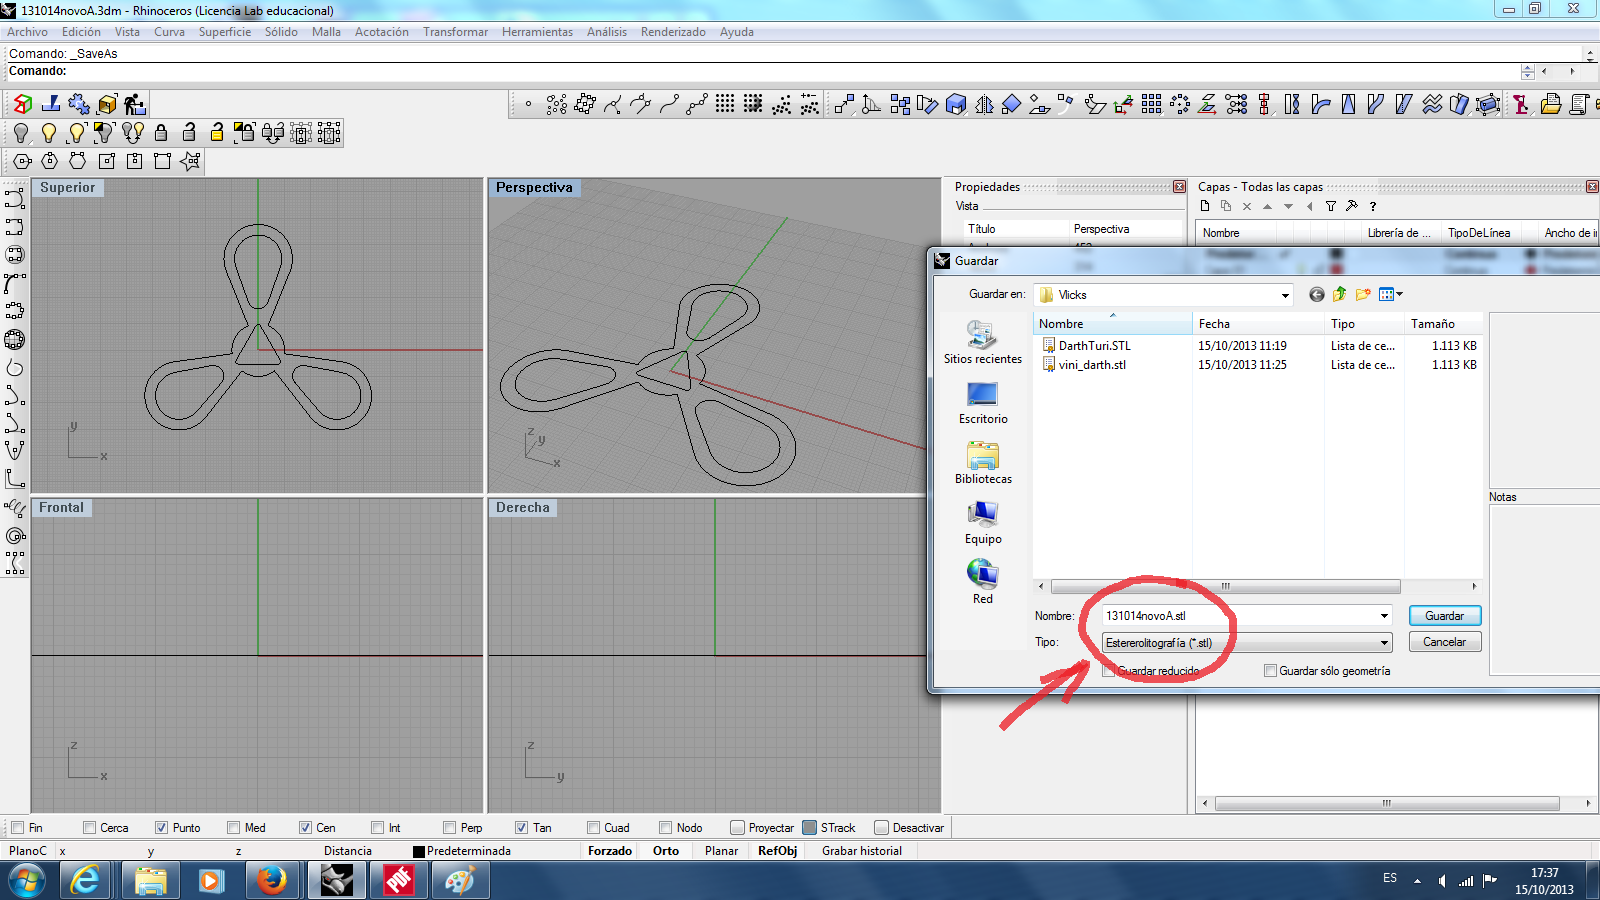Click the 3D box display icon in top-left toolbar
The width and height of the screenshot is (1600, 900).
(22, 104)
